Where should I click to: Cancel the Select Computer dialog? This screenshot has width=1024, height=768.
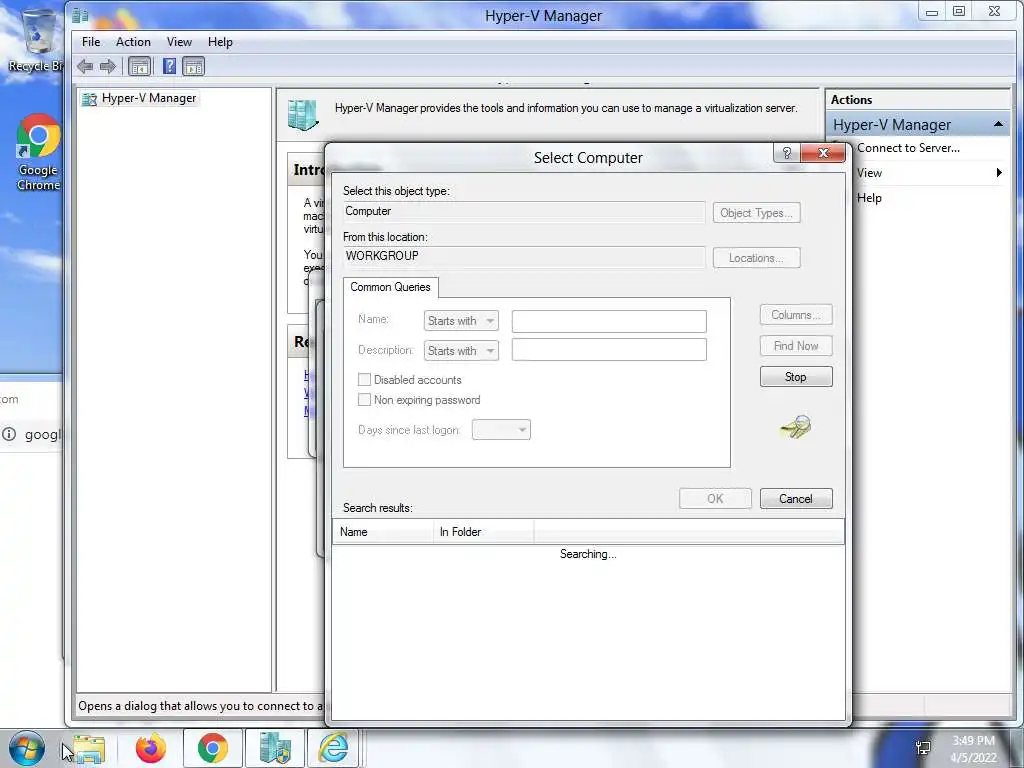click(796, 498)
